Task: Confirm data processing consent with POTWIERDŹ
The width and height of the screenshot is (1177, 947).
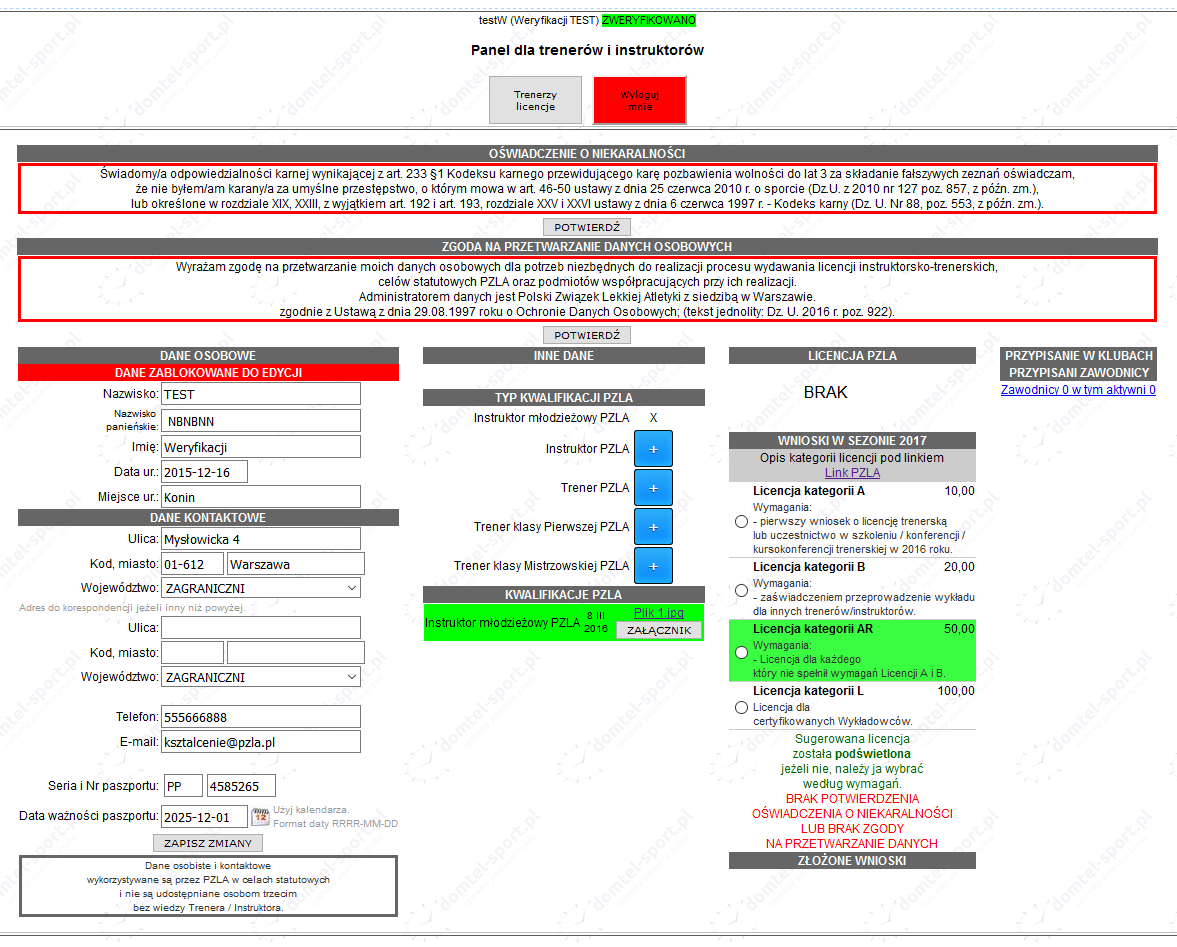Action: [x=587, y=335]
